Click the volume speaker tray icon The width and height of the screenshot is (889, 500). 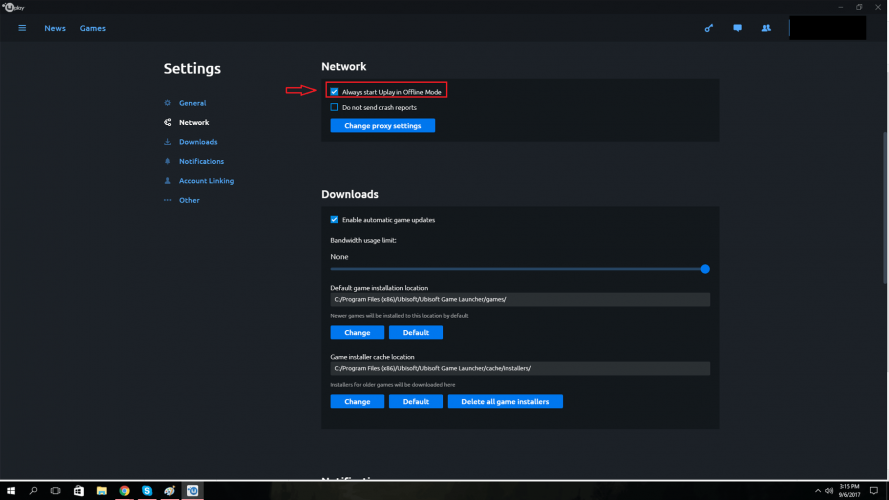(x=829, y=491)
